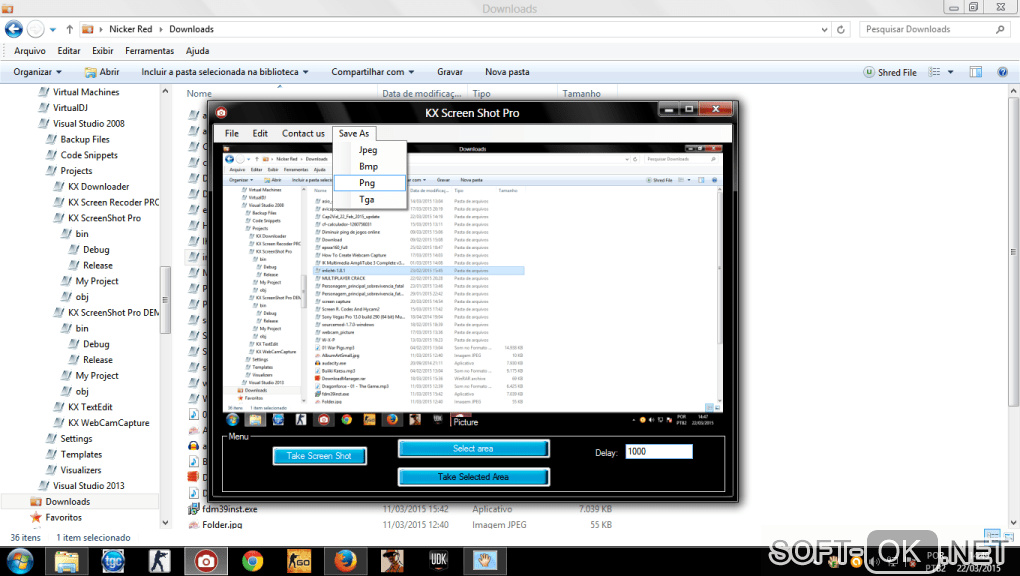The height and width of the screenshot is (576, 1020).
Task: Open the CS:GO taskbar icon
Action: pyautogui.click(x=299, y=560)
